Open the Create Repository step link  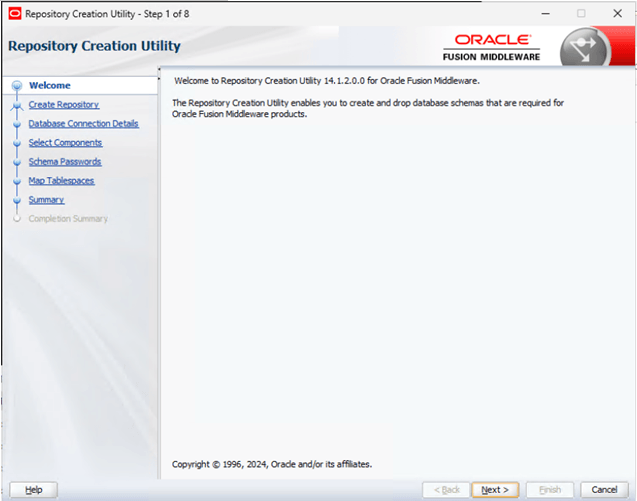pos(64,105)
